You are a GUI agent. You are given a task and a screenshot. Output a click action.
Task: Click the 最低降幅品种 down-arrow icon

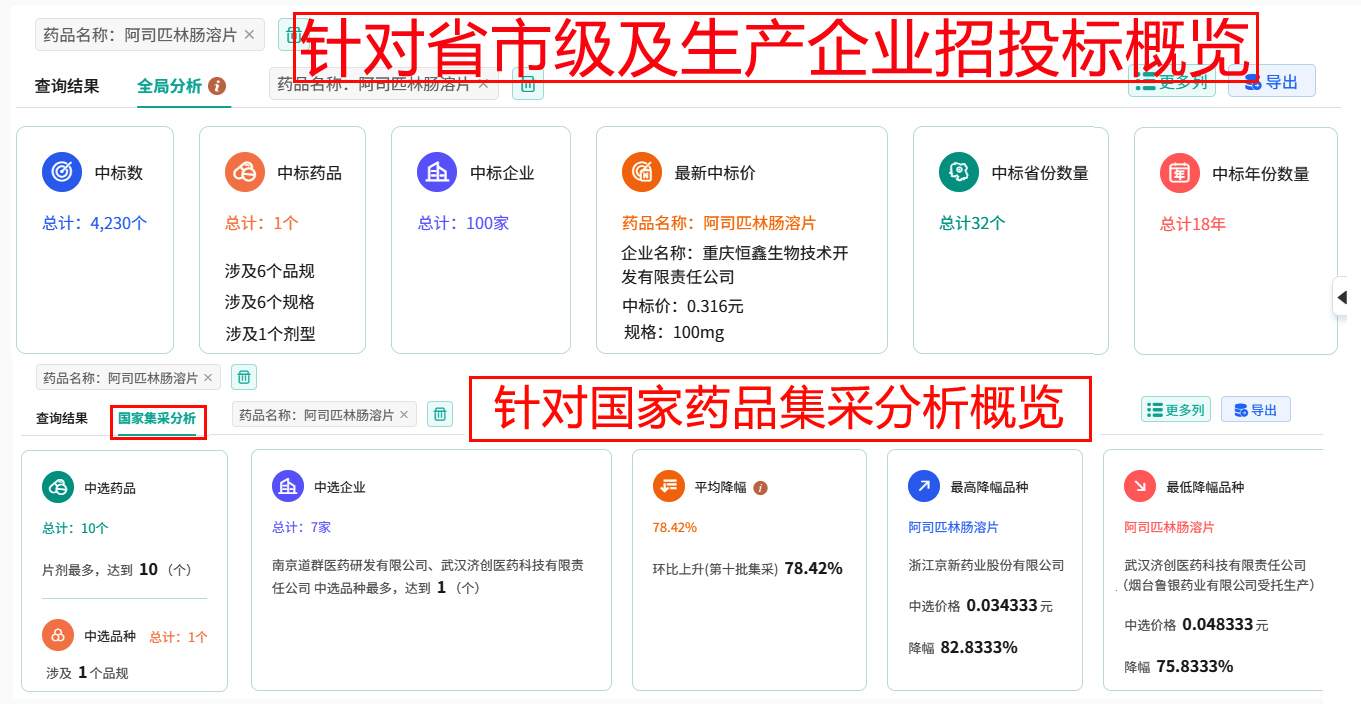(1140, 487)
